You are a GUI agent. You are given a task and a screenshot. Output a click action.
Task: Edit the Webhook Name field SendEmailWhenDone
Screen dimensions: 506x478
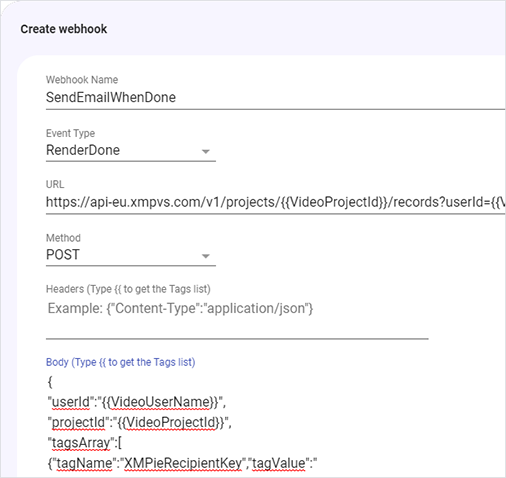pyautogui.click(x=275, y=98)
